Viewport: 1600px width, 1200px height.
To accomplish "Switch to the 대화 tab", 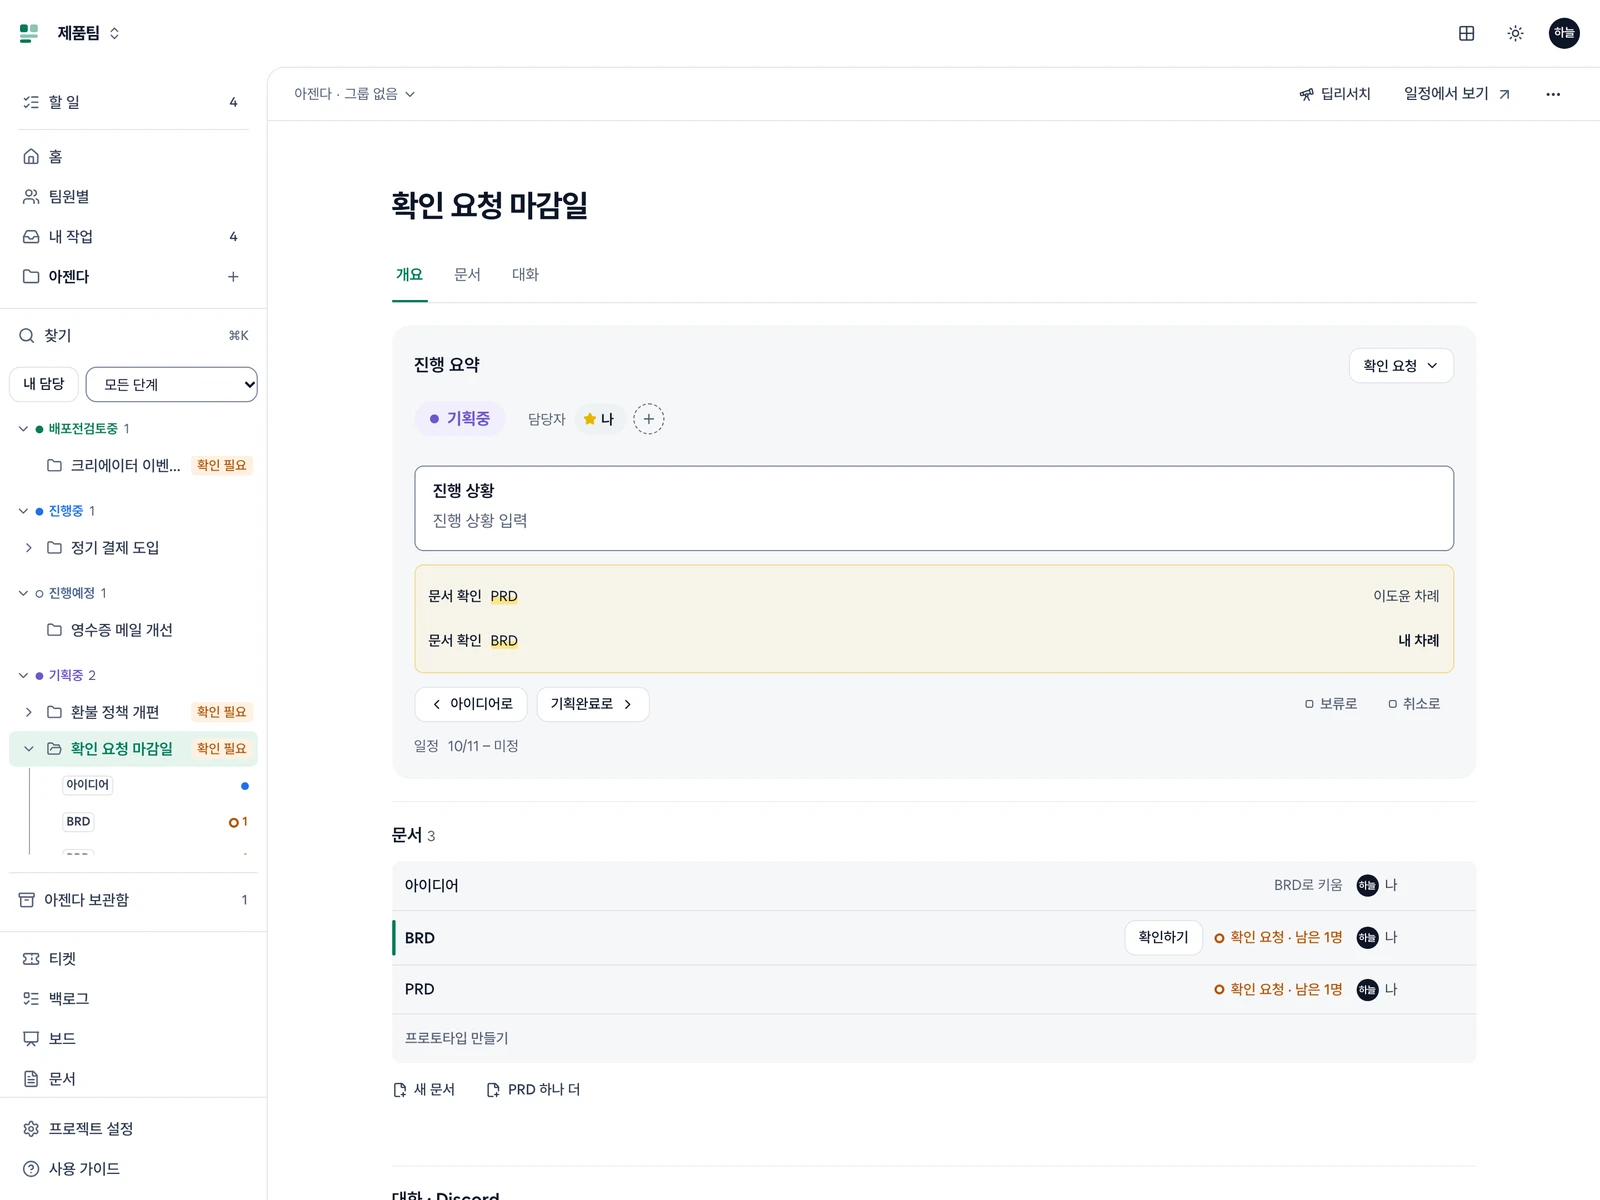I will pyautogui.click(x=526, y=275).
